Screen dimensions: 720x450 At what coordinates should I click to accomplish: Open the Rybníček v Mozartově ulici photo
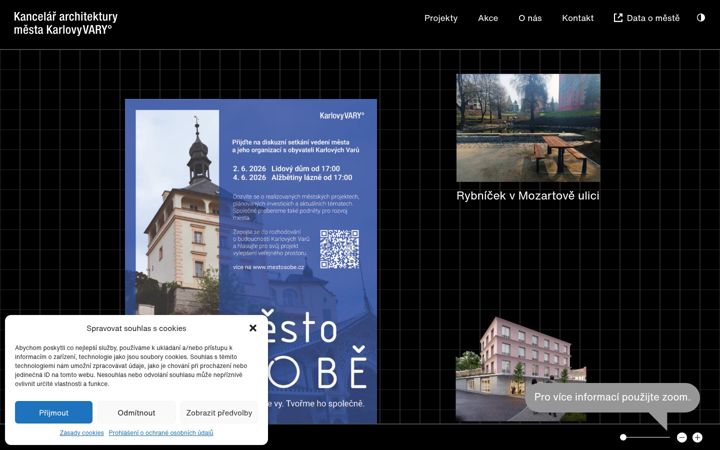tap(528, 128)
